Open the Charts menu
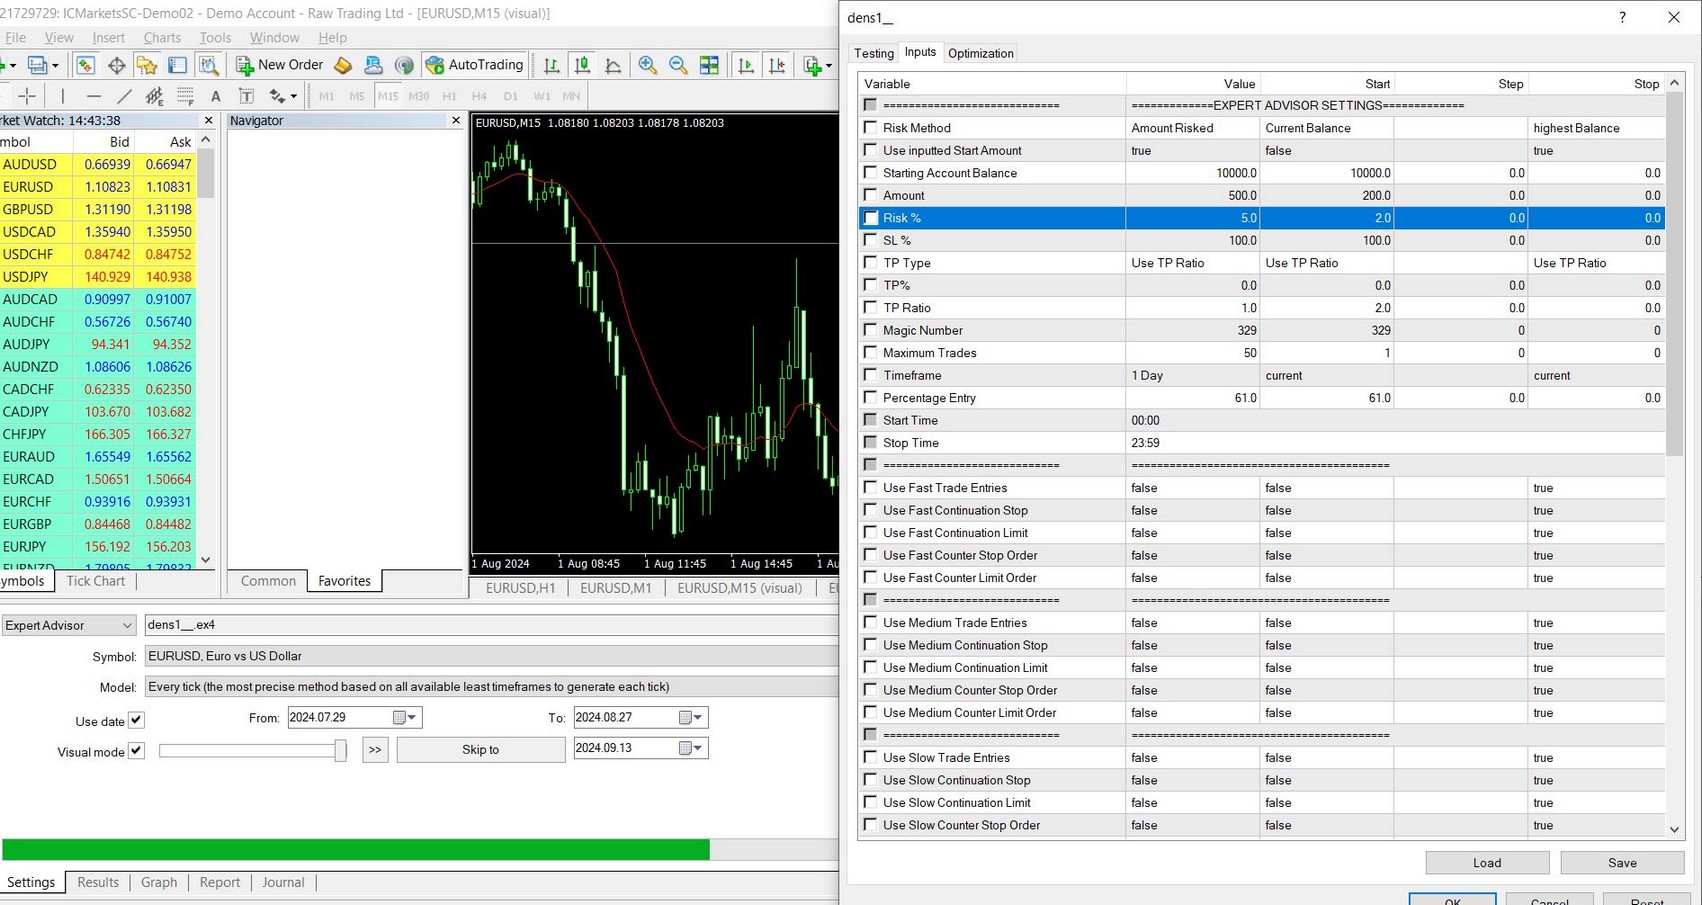The image size is (1702, 905). (x=162, y=38)
